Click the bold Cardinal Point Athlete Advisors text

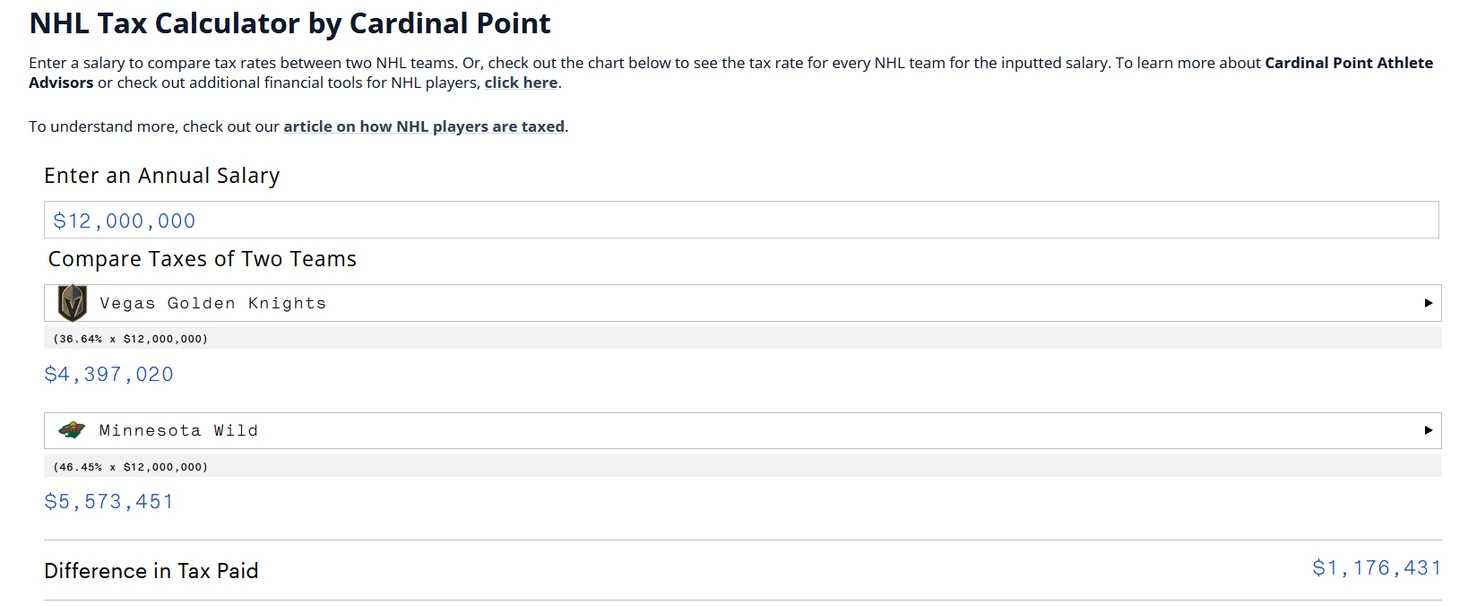click(1348, 63)
